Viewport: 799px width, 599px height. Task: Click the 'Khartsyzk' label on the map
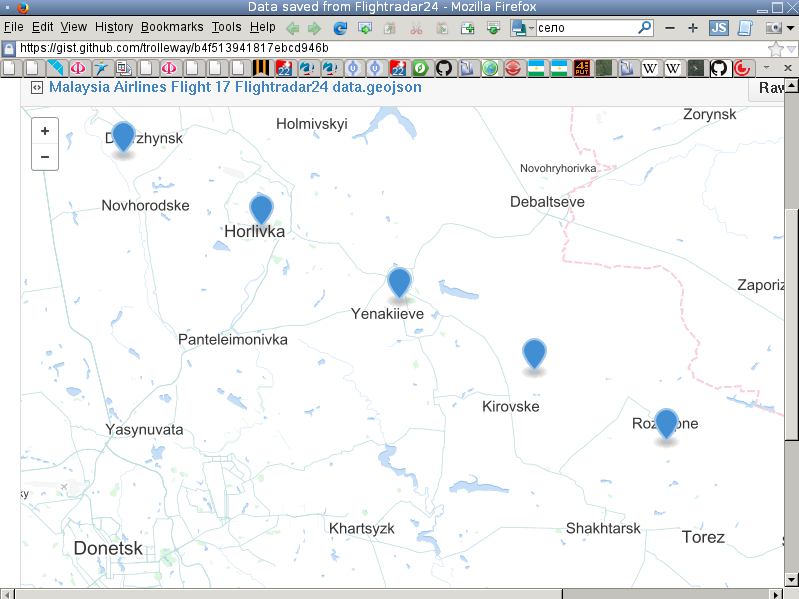point(361,529)
